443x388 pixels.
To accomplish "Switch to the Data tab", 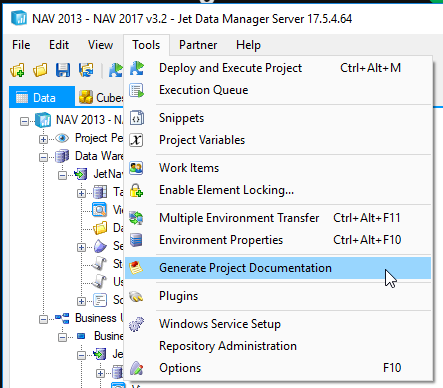I will 42,97.
